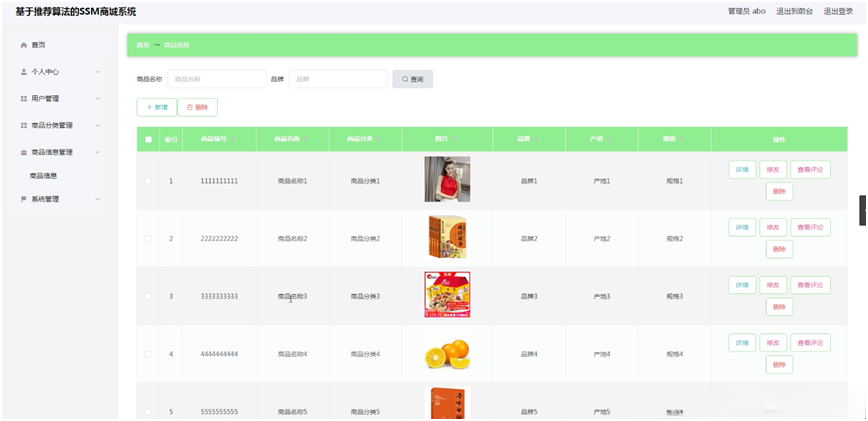Sort by 商品分类 column sort icon
This screenshot has width=868, height=421.
[379, 139]
